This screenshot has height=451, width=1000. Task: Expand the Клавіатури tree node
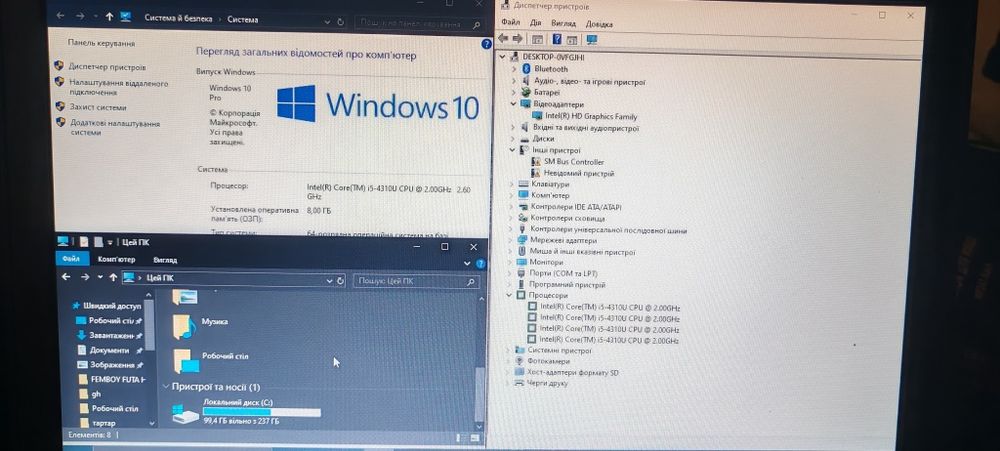coord(512,184)
